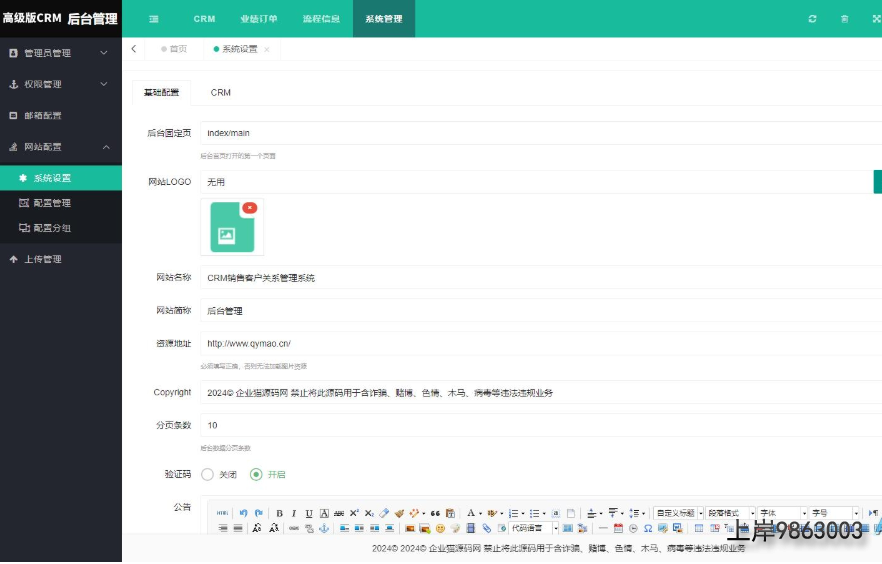Remove the uploaded logo with red X

249,208
